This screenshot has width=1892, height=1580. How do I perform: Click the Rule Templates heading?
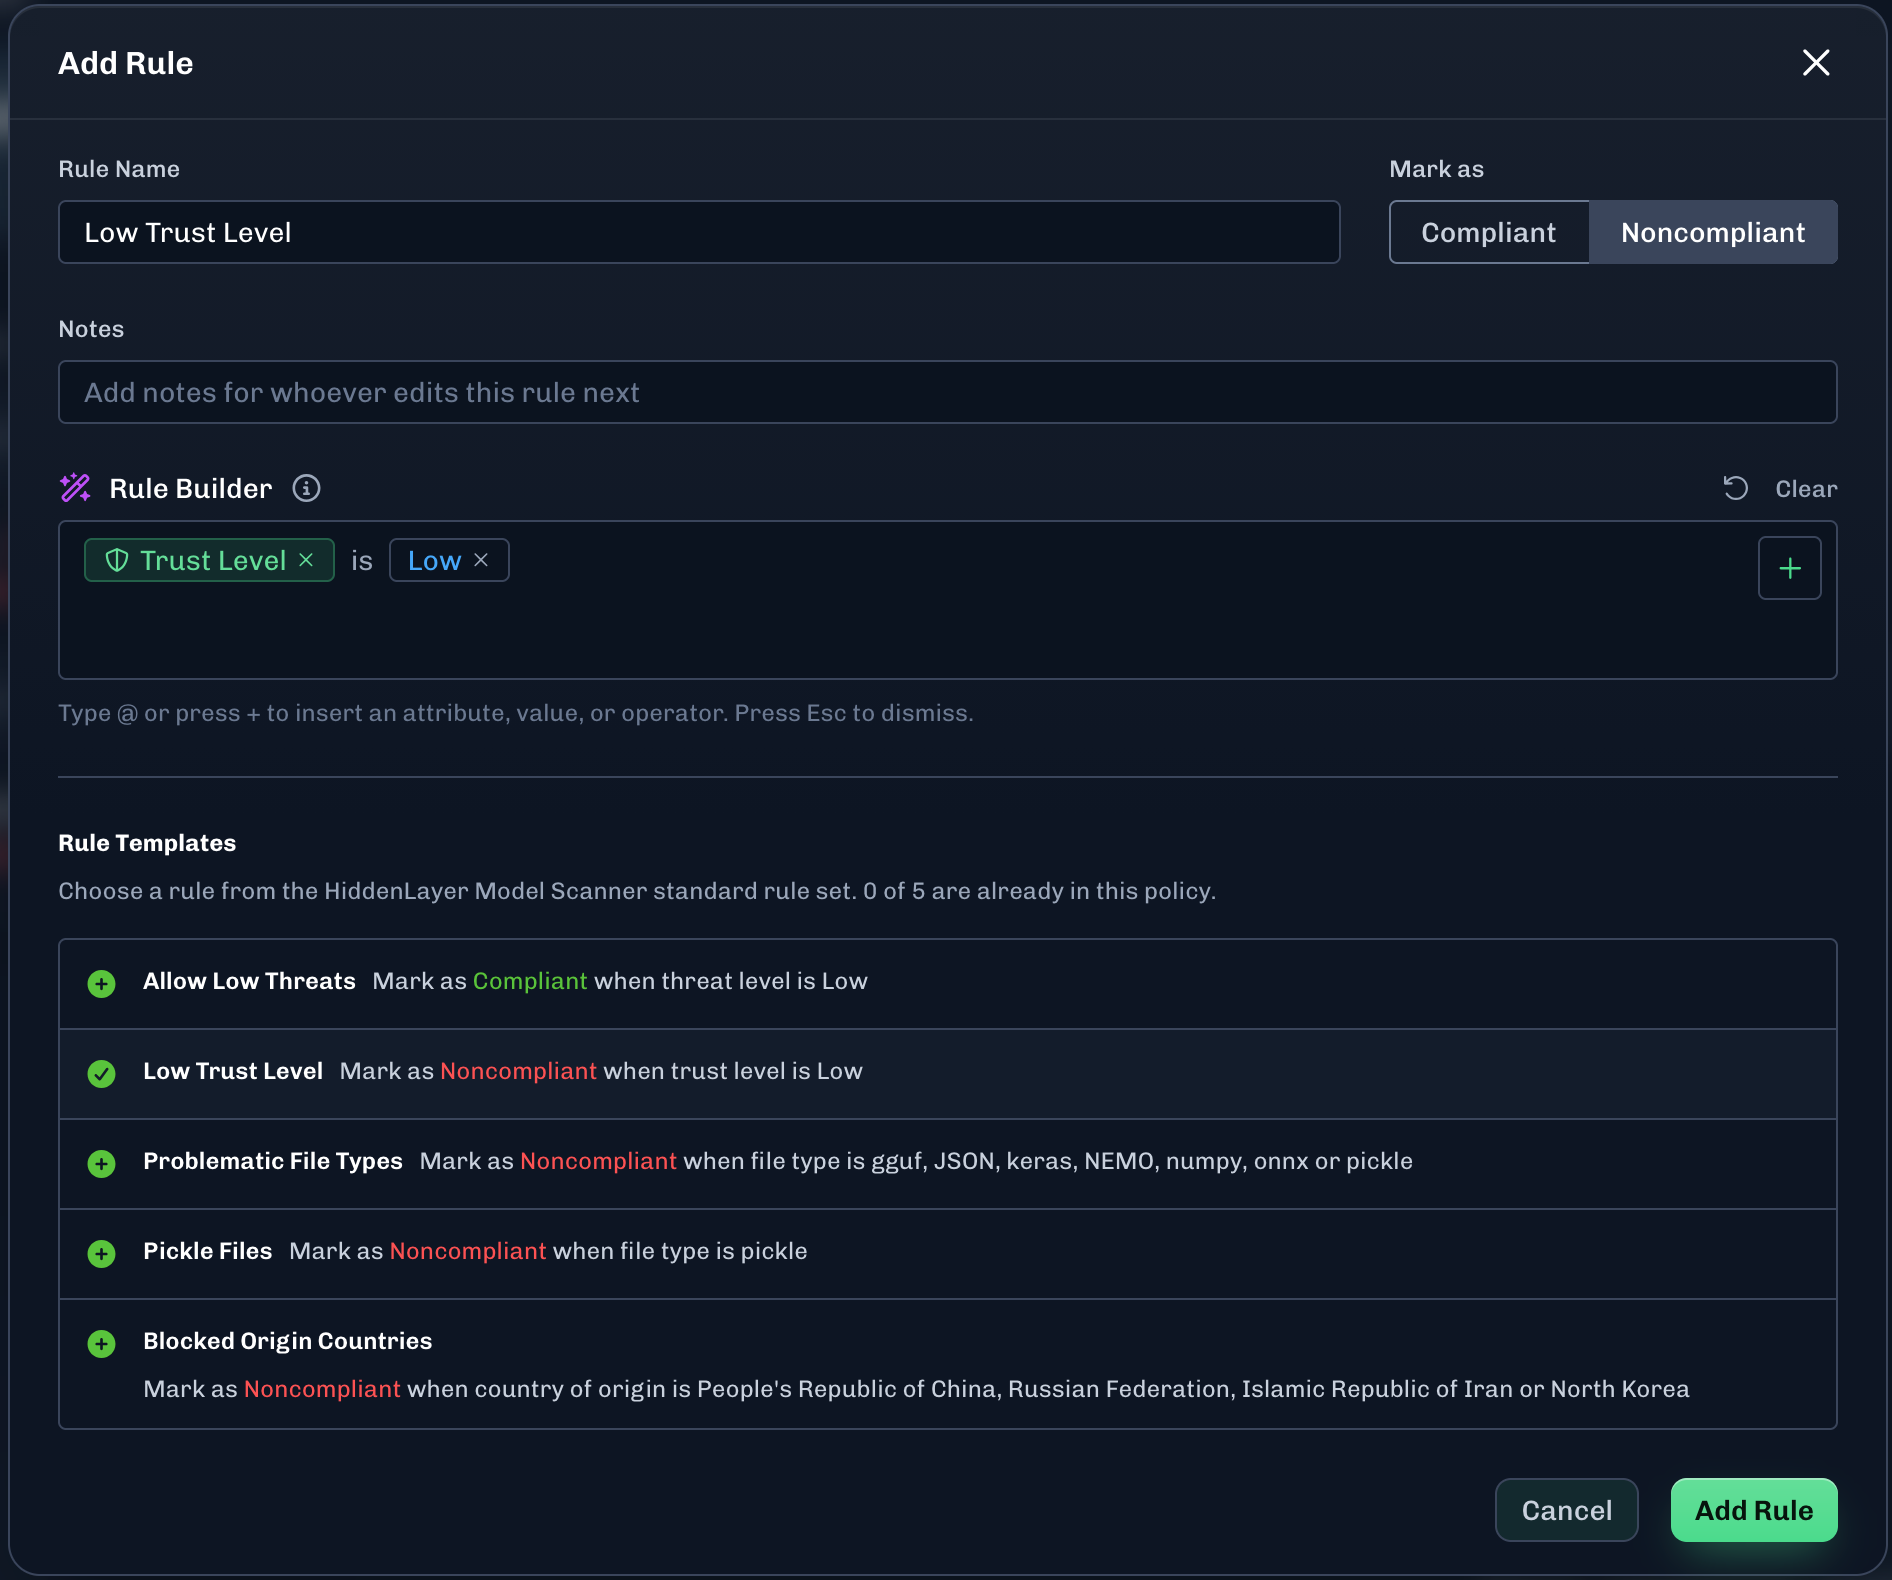pos(147,843)
